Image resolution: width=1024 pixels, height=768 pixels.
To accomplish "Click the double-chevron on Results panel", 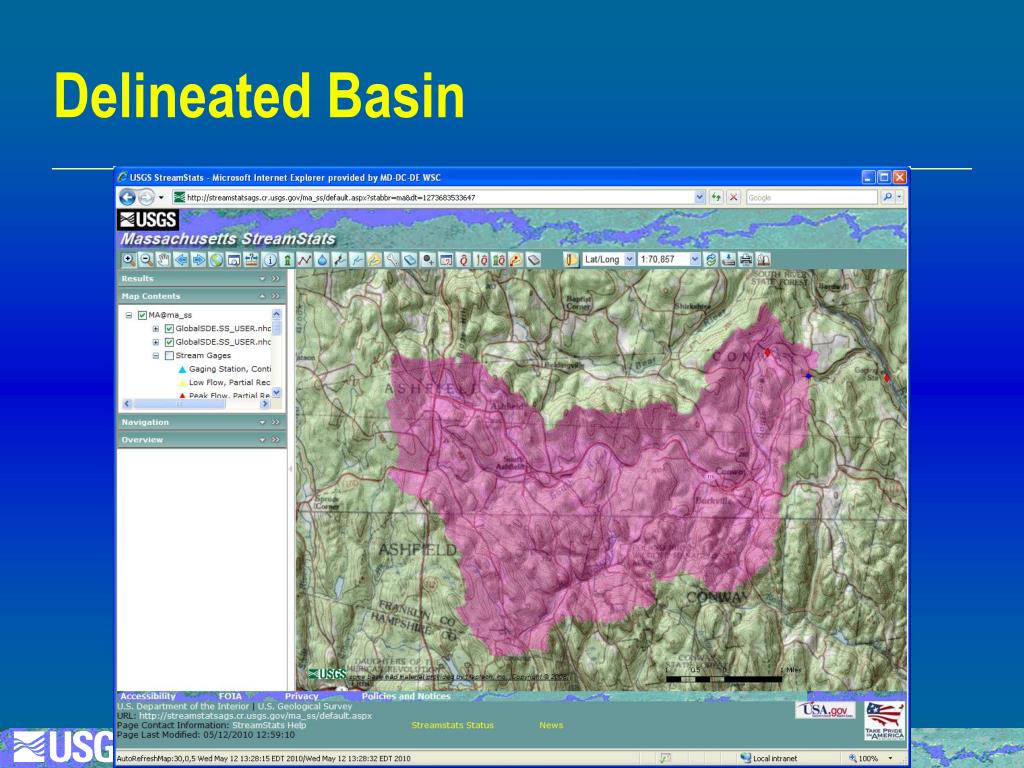I will coord(276,279).
